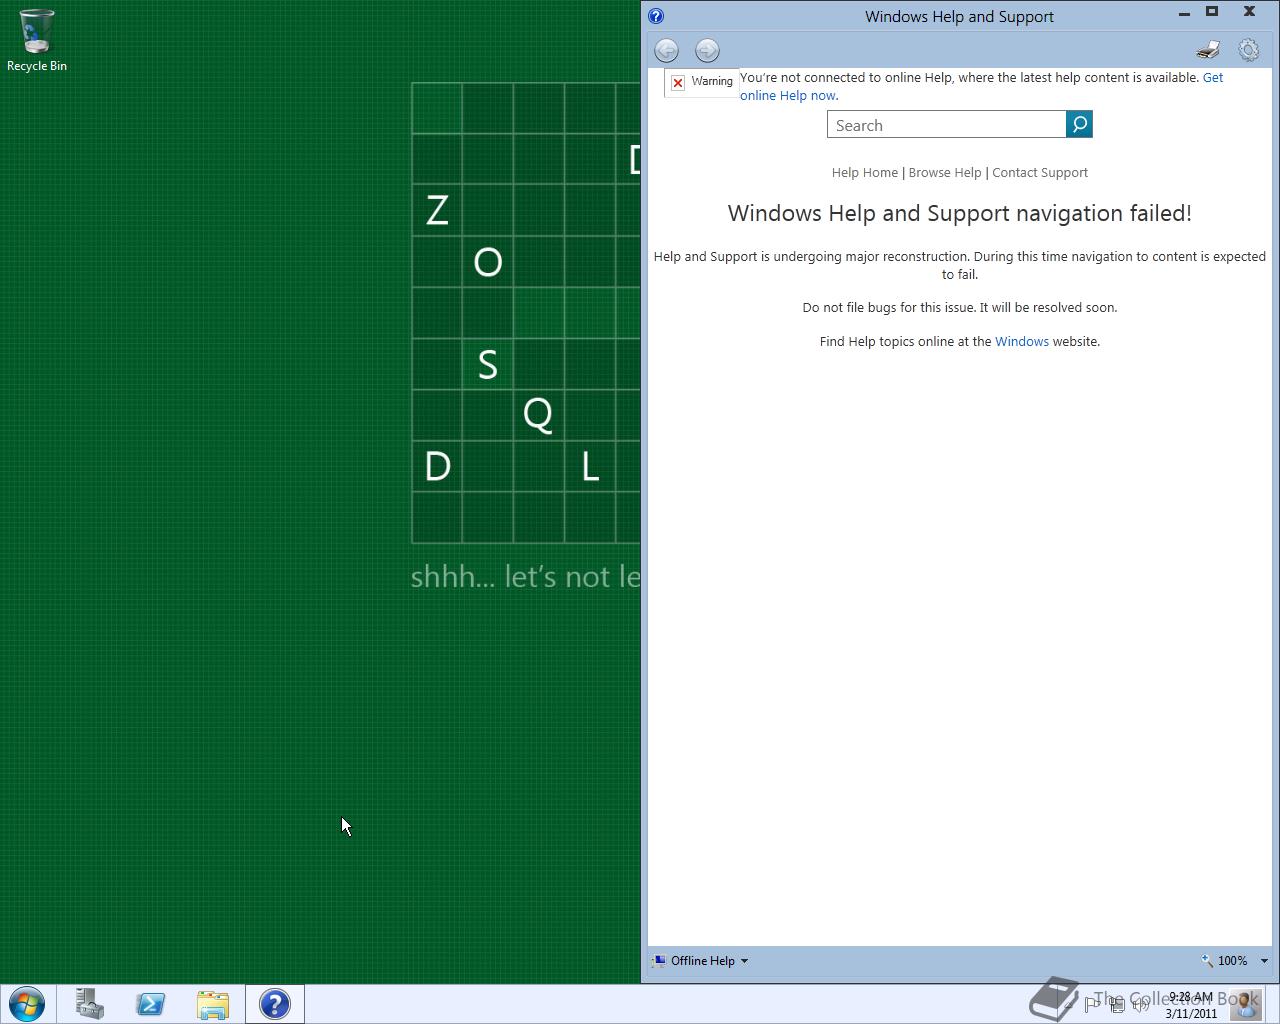Open the Help Home link
This screenshot has width=1280, height=1024.
click(865, 172)
